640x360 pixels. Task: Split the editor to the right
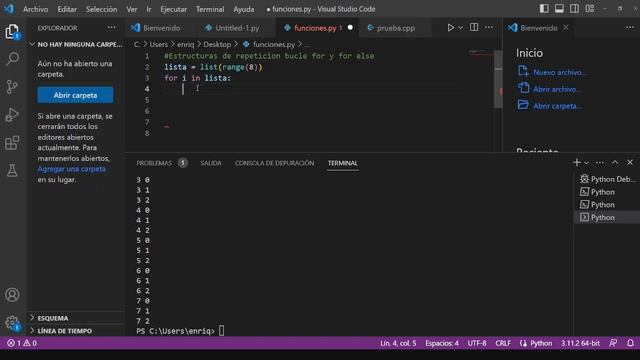(x=474, y=28)
